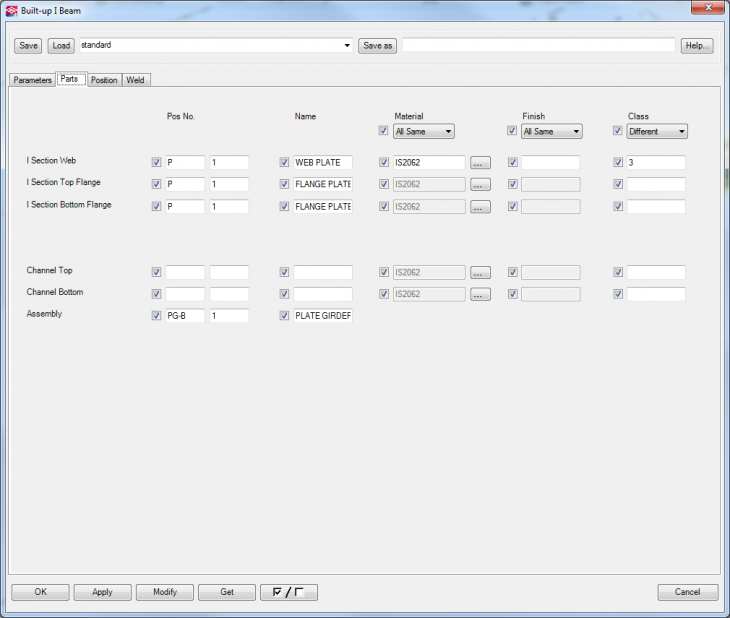Browse material for Channel Top
This screenshot has width=730, height=618.
[480, 272]
